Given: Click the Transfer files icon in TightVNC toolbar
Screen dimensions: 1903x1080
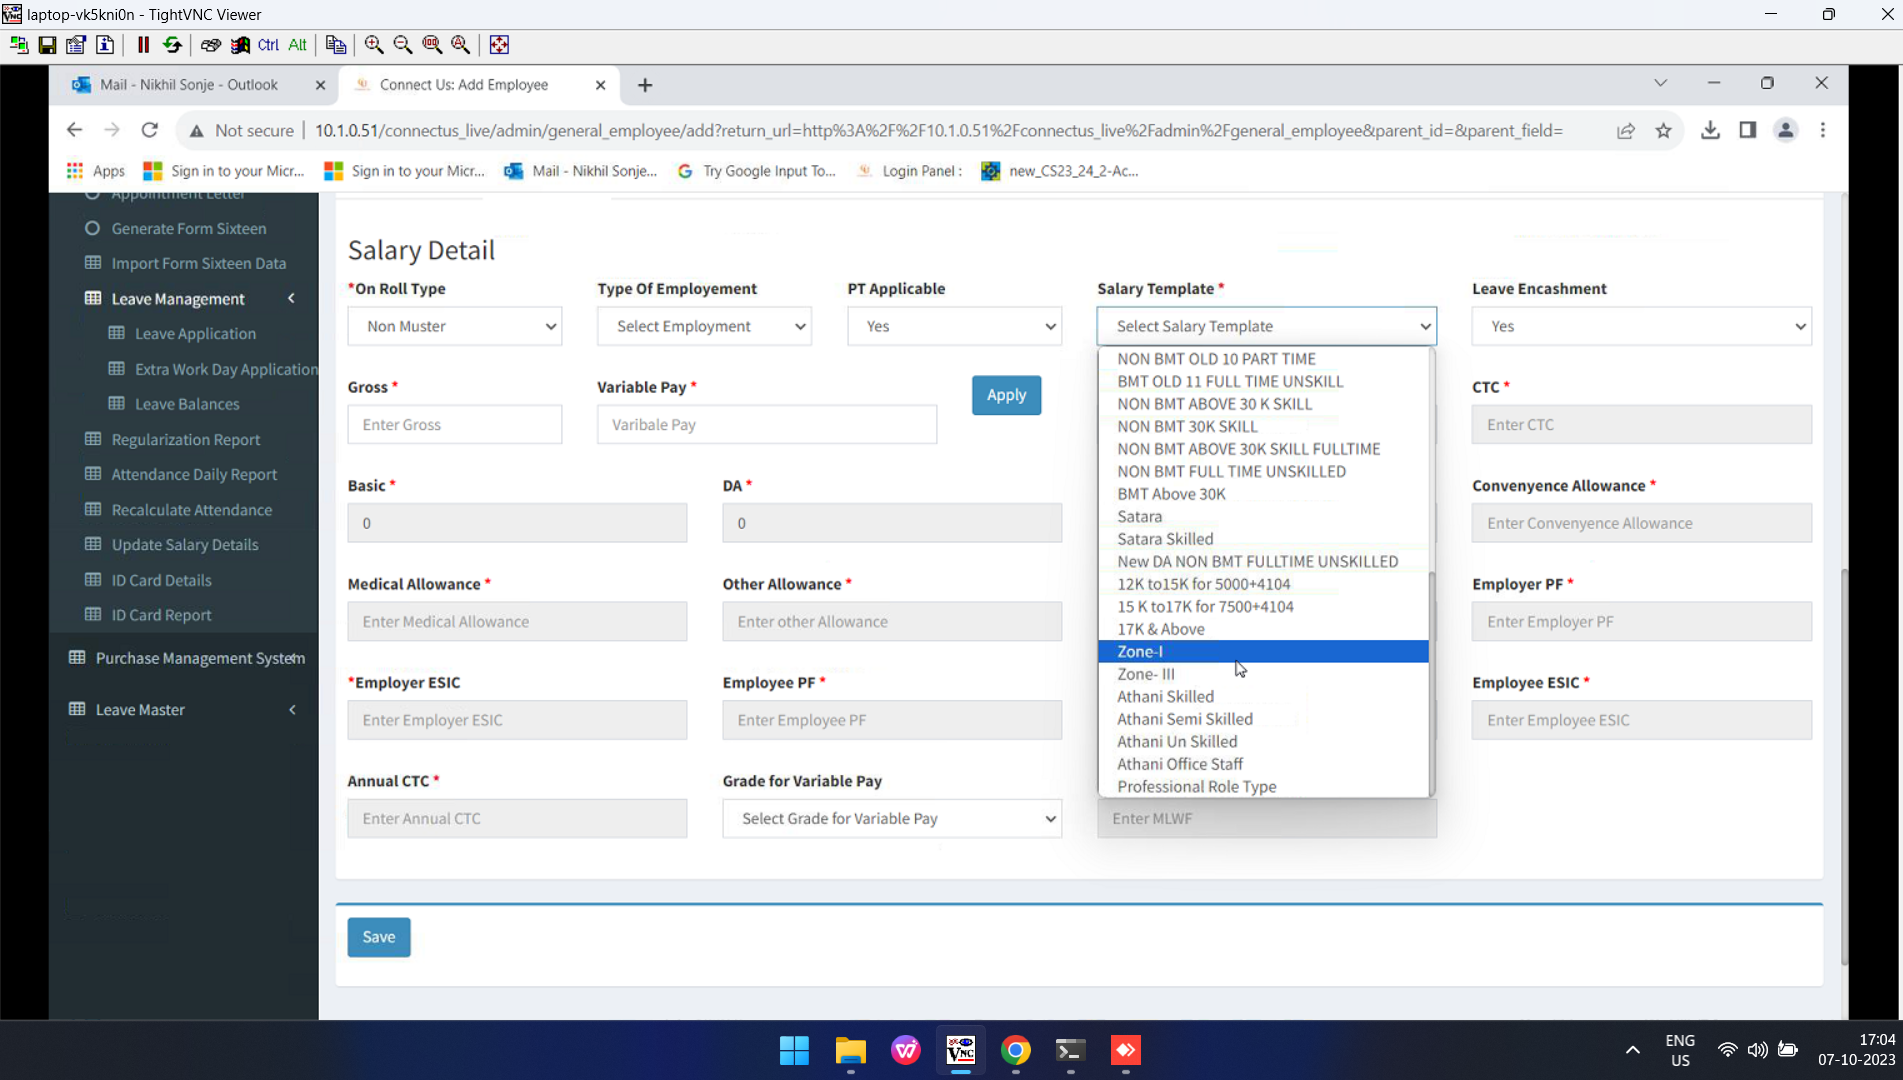Looking at the screenshot, I should (336, 45).
